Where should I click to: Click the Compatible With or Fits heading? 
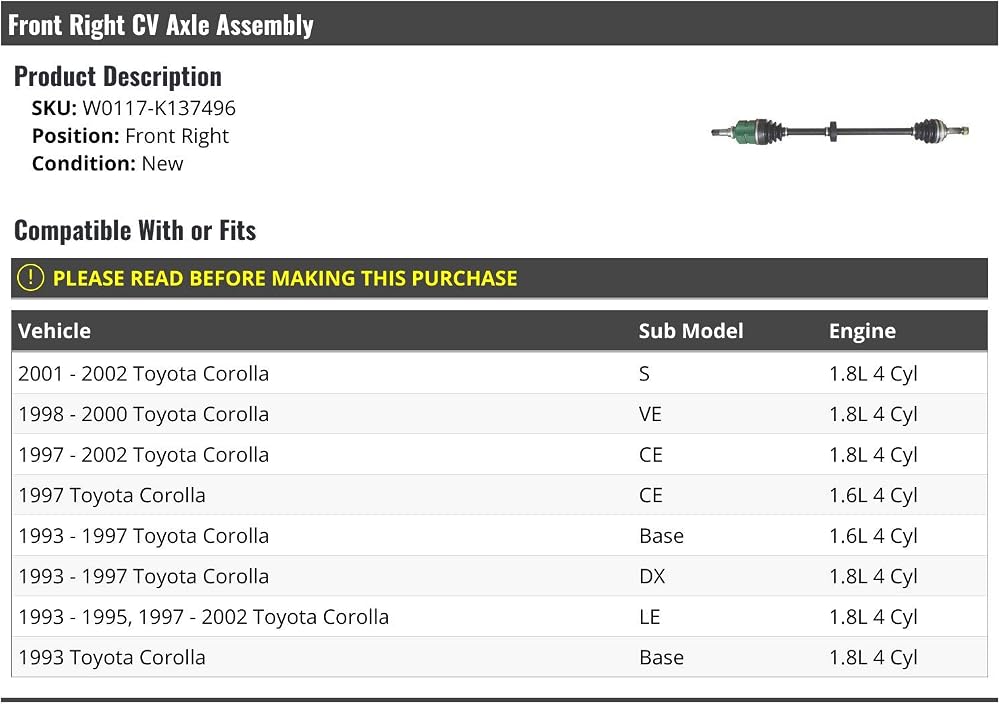[135, 230]
